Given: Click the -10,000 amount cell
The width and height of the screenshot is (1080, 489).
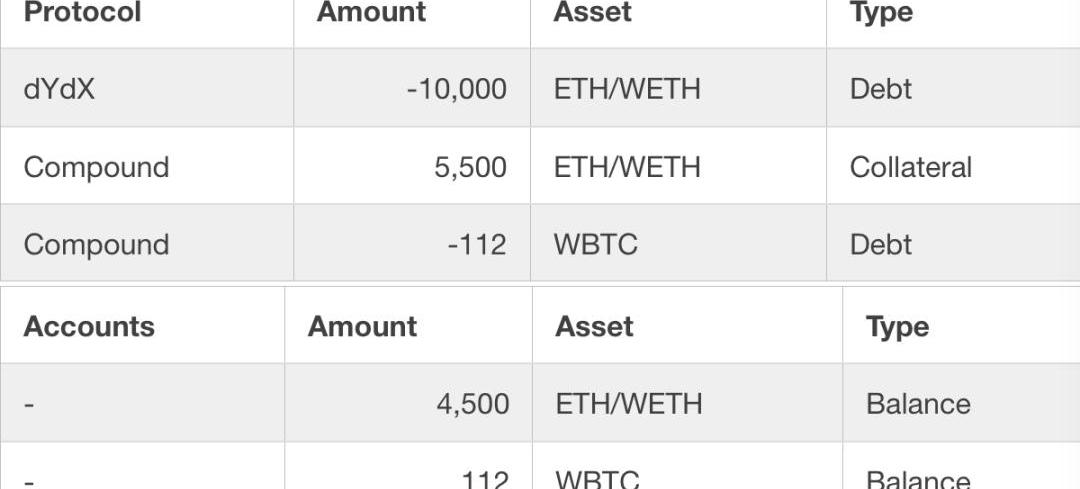Looking at the screenshot, I should [x=456, y=89].
